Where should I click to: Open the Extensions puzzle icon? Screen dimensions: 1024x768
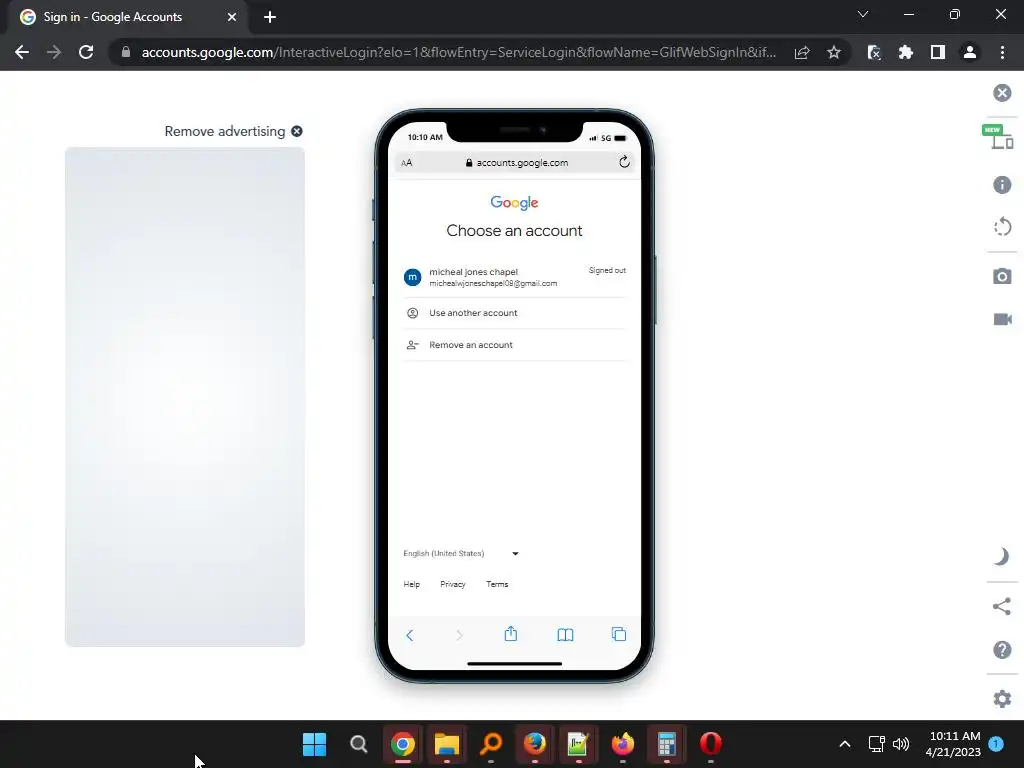(x=905, y=52)
